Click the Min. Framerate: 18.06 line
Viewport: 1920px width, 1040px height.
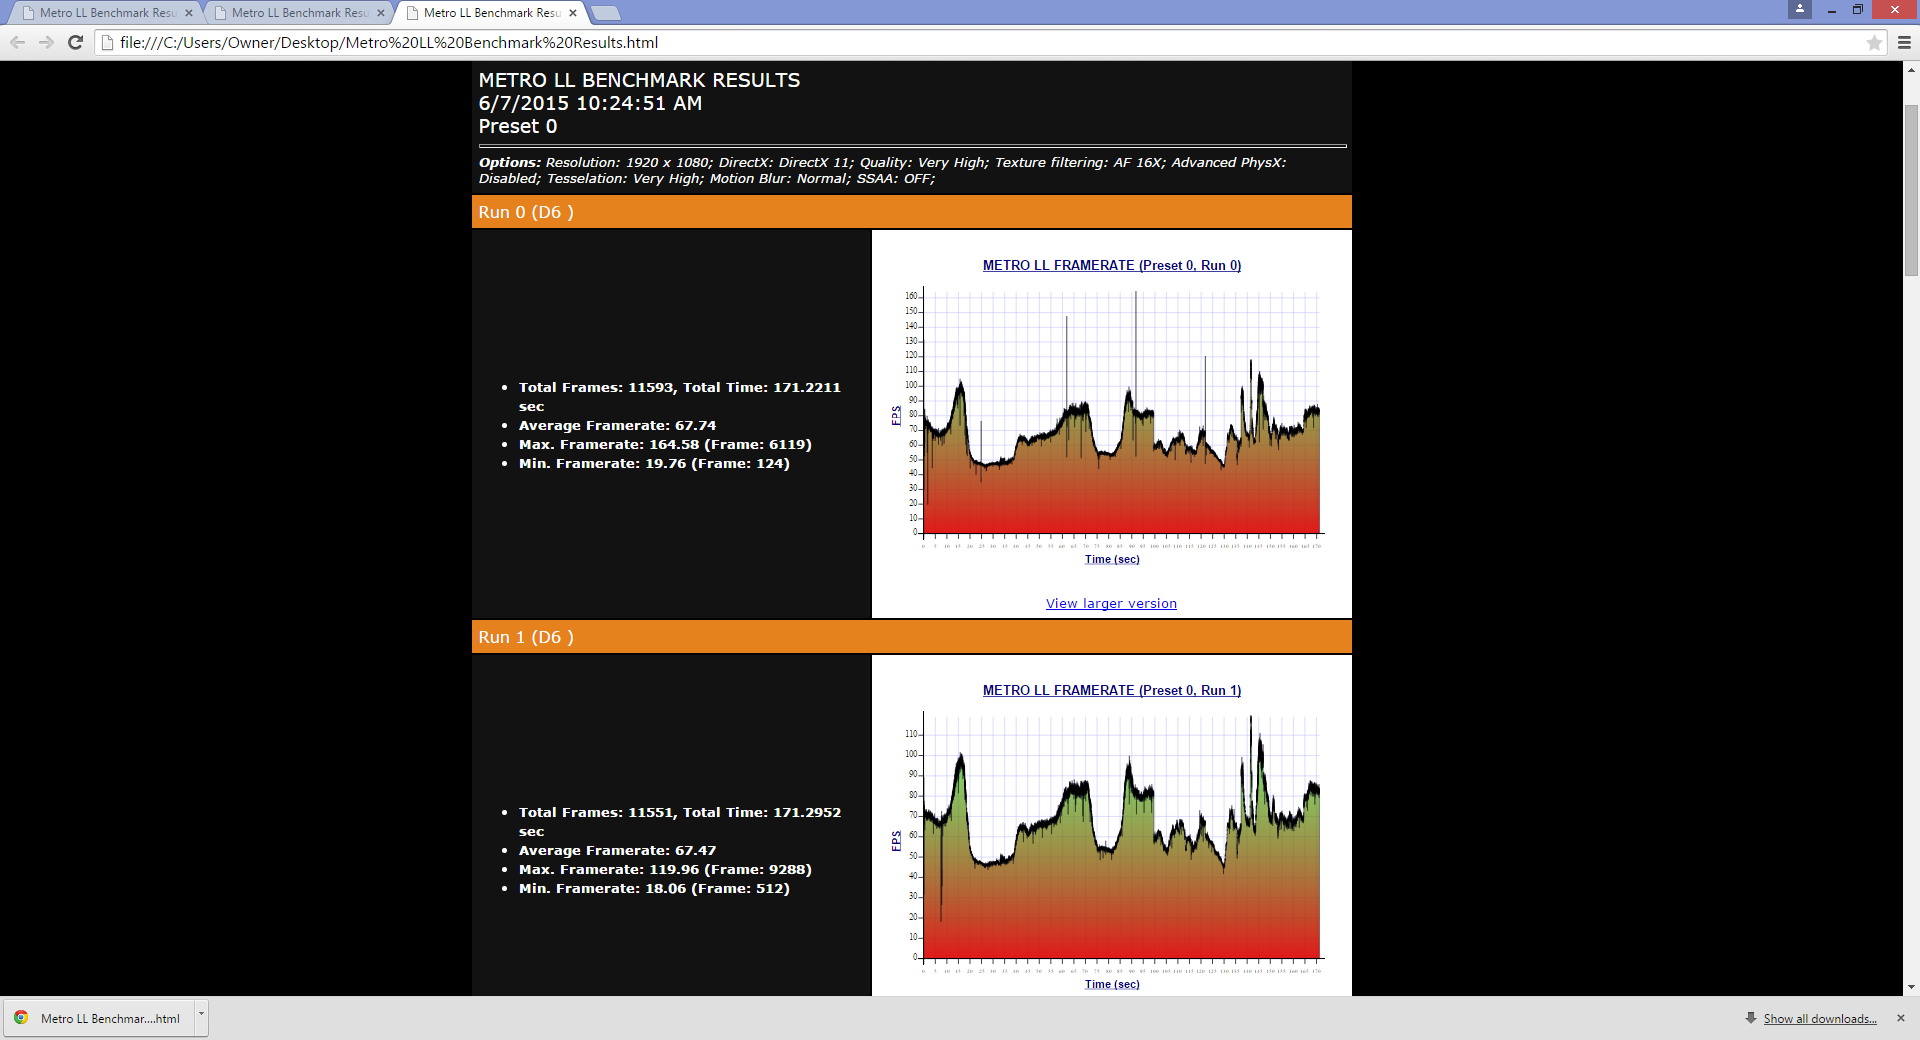coord(654,888)
